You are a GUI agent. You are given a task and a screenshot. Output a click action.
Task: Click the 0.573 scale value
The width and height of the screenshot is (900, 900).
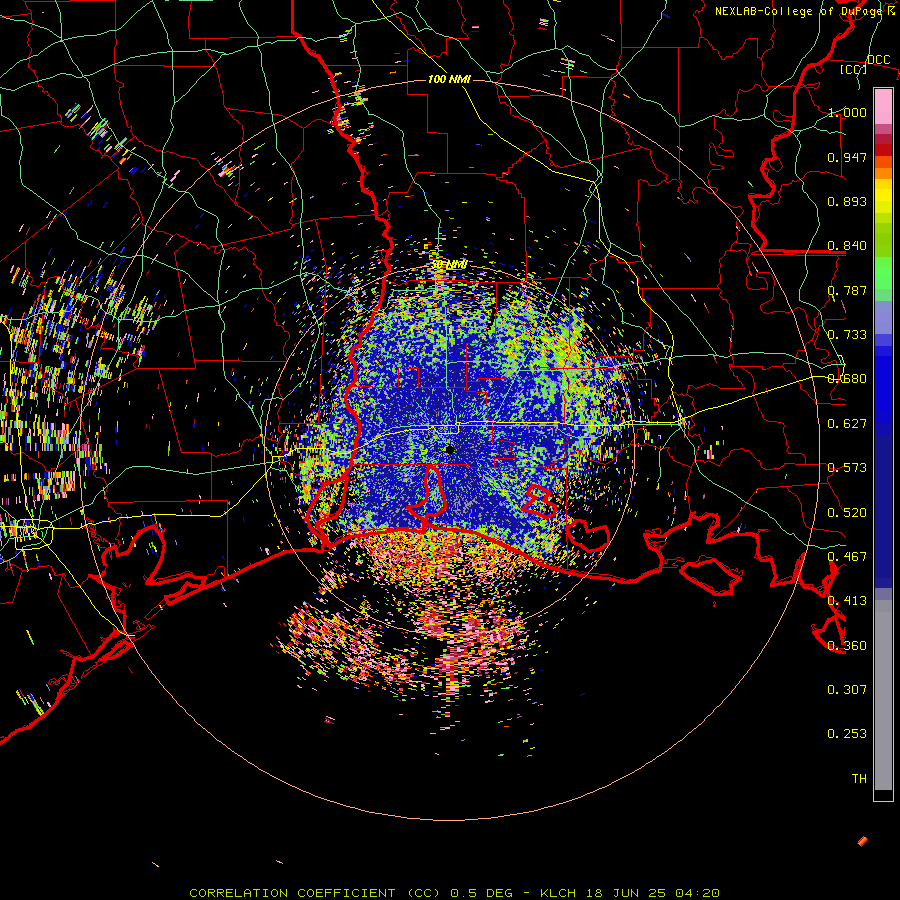tap(847, 468)
